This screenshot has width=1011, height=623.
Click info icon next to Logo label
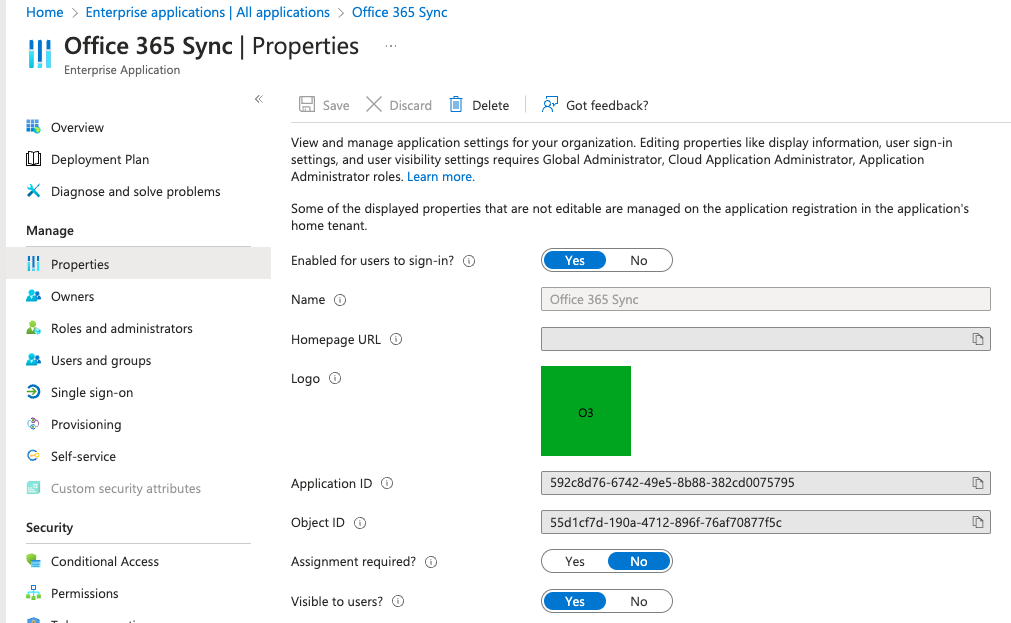coord(335,379)
